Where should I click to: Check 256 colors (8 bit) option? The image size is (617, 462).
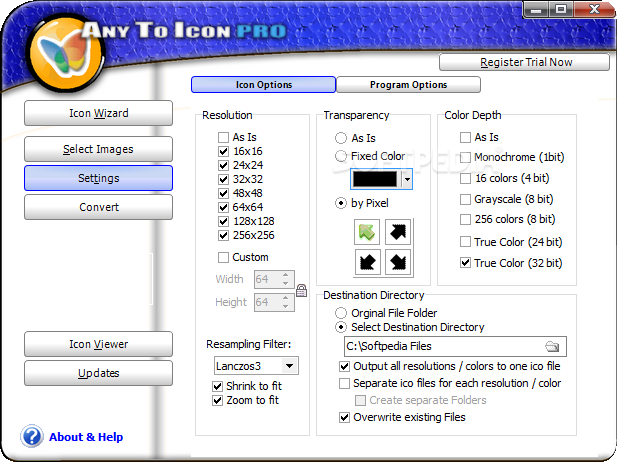(x=465, y=220)
